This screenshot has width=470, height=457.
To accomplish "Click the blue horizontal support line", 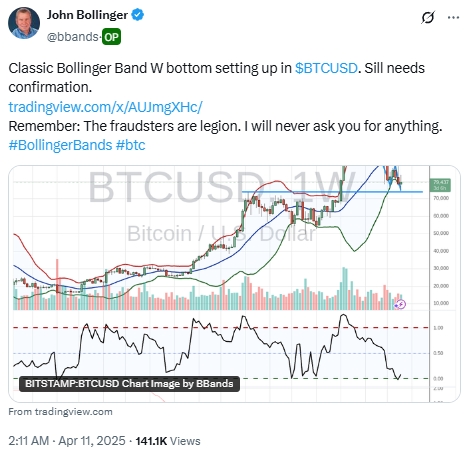I will 332,192.
